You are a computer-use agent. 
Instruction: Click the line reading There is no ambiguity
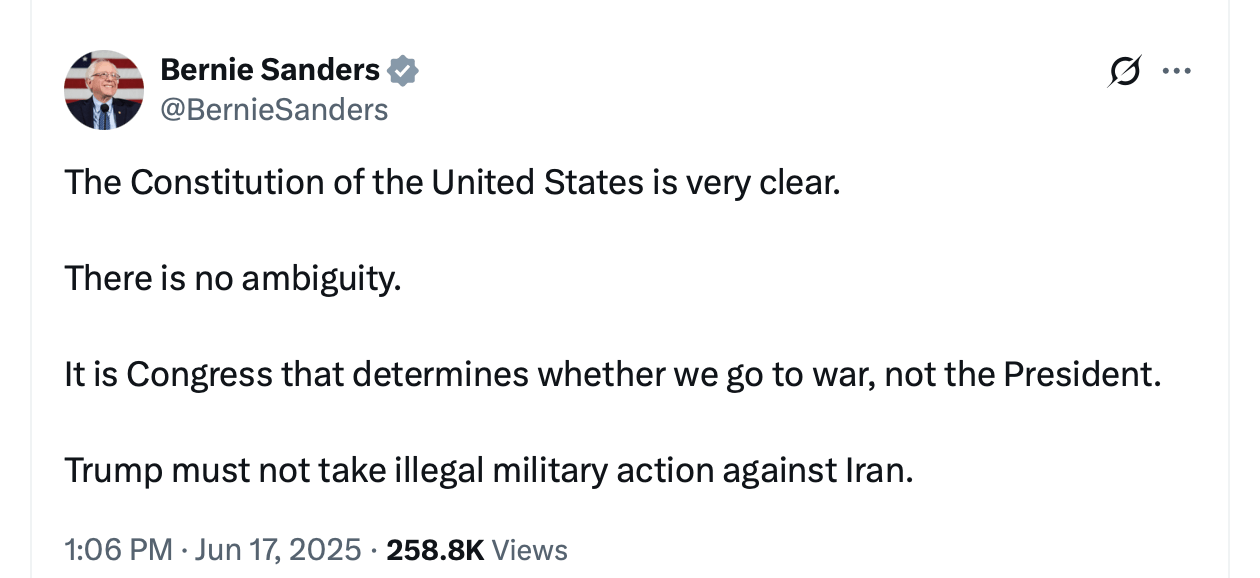231,278
